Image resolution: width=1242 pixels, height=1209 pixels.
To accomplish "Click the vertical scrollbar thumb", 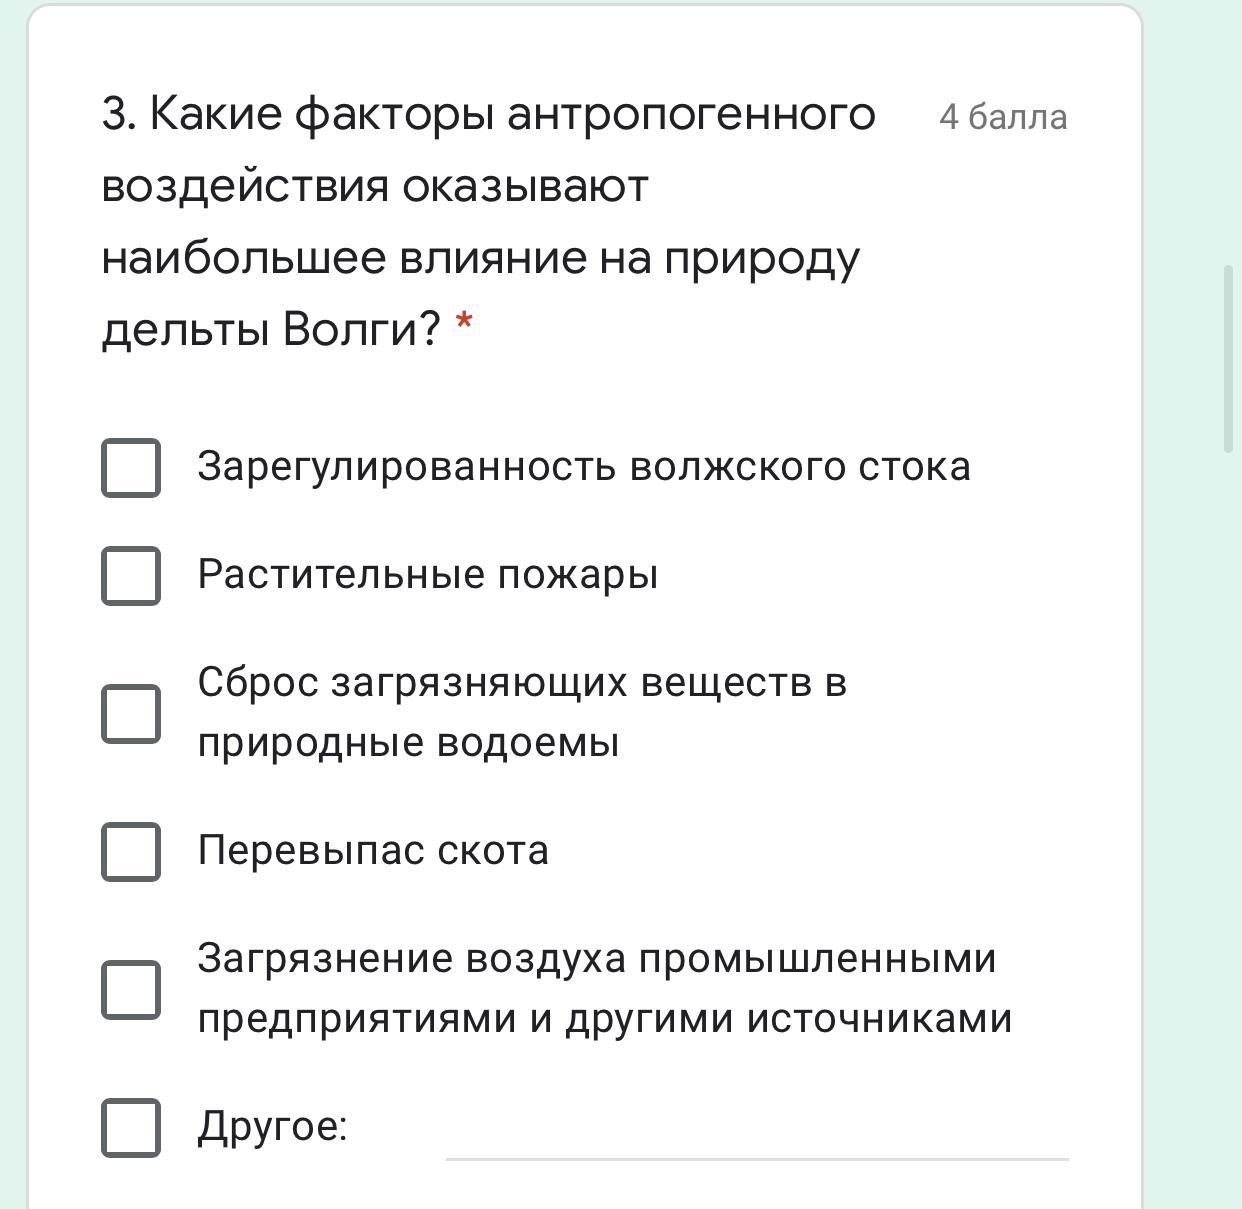I will (1229, 358).
